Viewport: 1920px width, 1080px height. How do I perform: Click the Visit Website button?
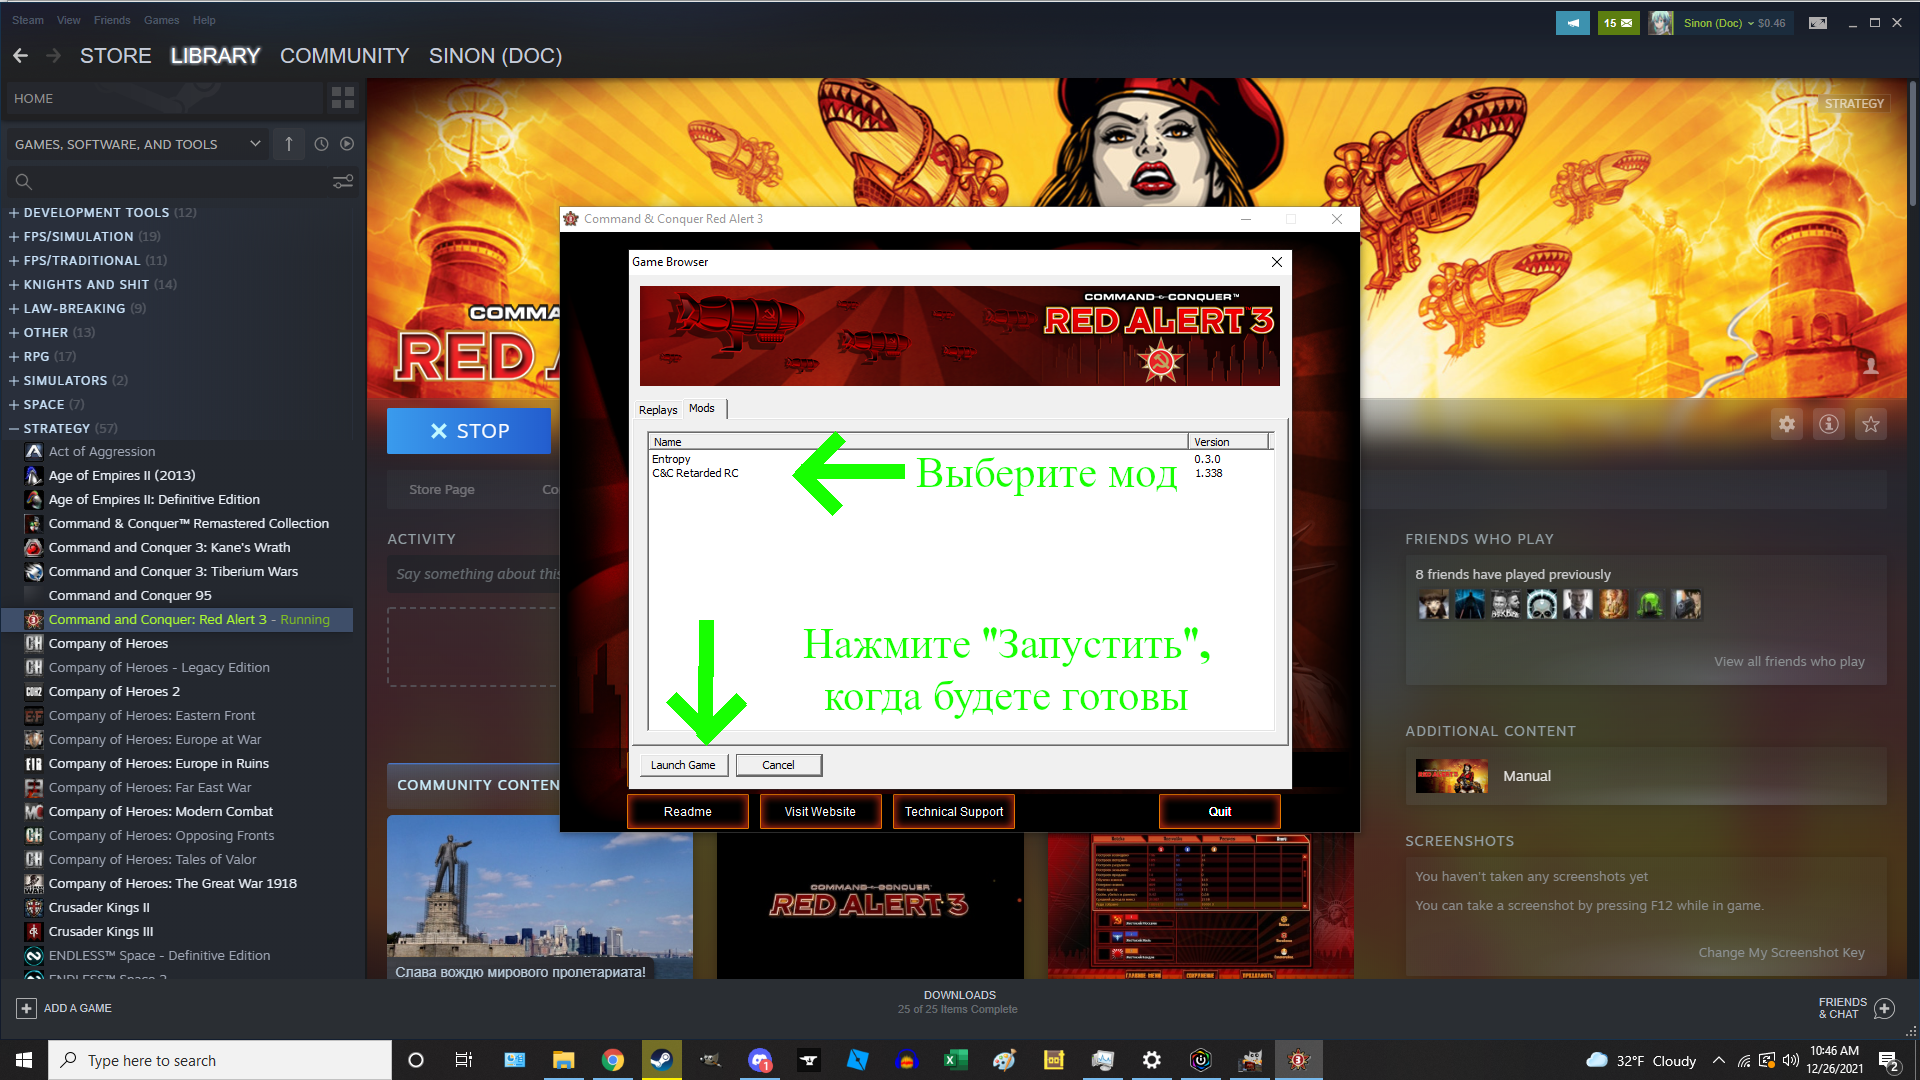click(821, 812)
